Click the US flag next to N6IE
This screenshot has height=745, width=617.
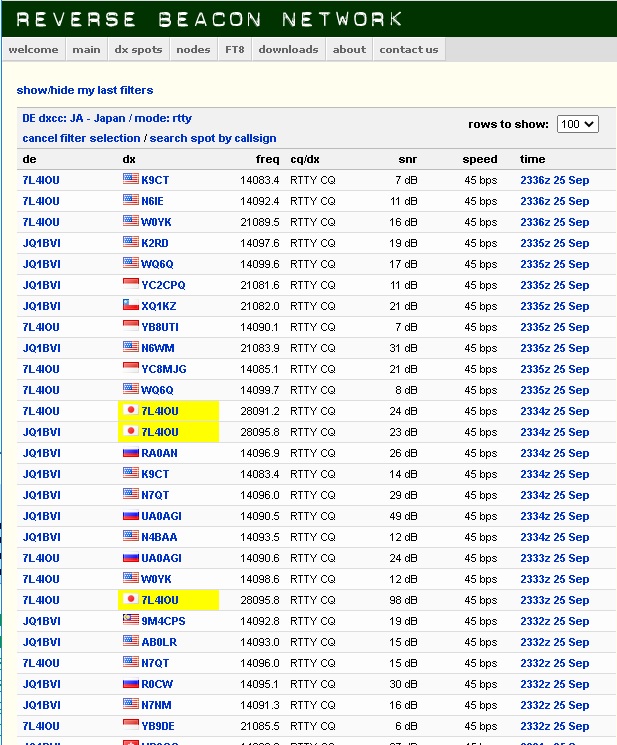(x=131, y=200)
